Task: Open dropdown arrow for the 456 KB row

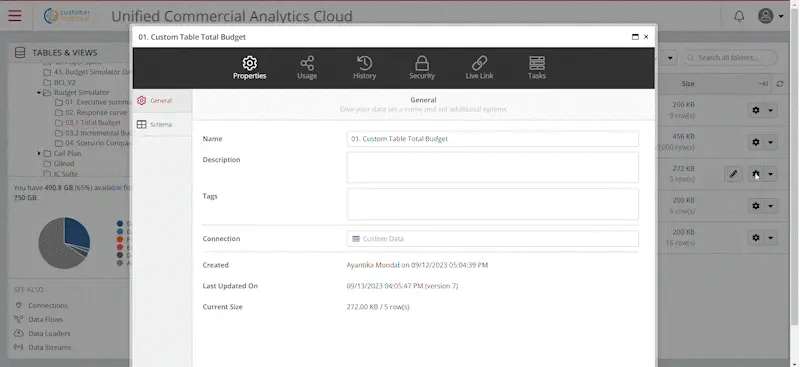Action: click(x=770, y=142)
